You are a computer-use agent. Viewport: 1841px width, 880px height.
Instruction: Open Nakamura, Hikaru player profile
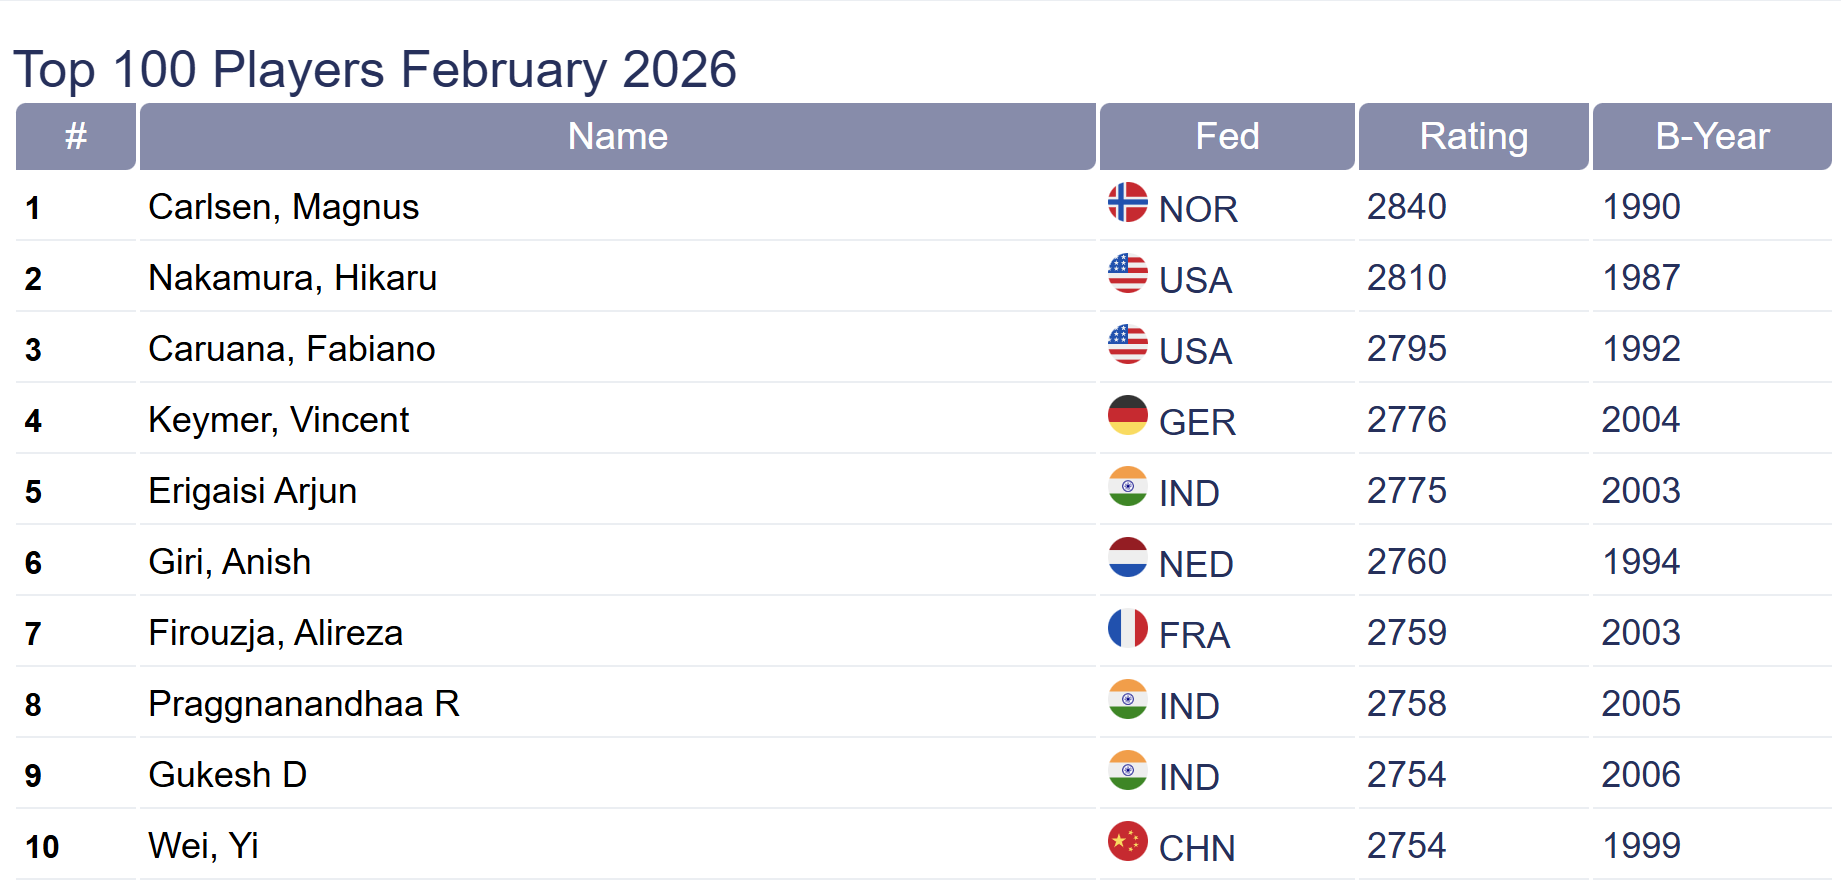(292, 278)
